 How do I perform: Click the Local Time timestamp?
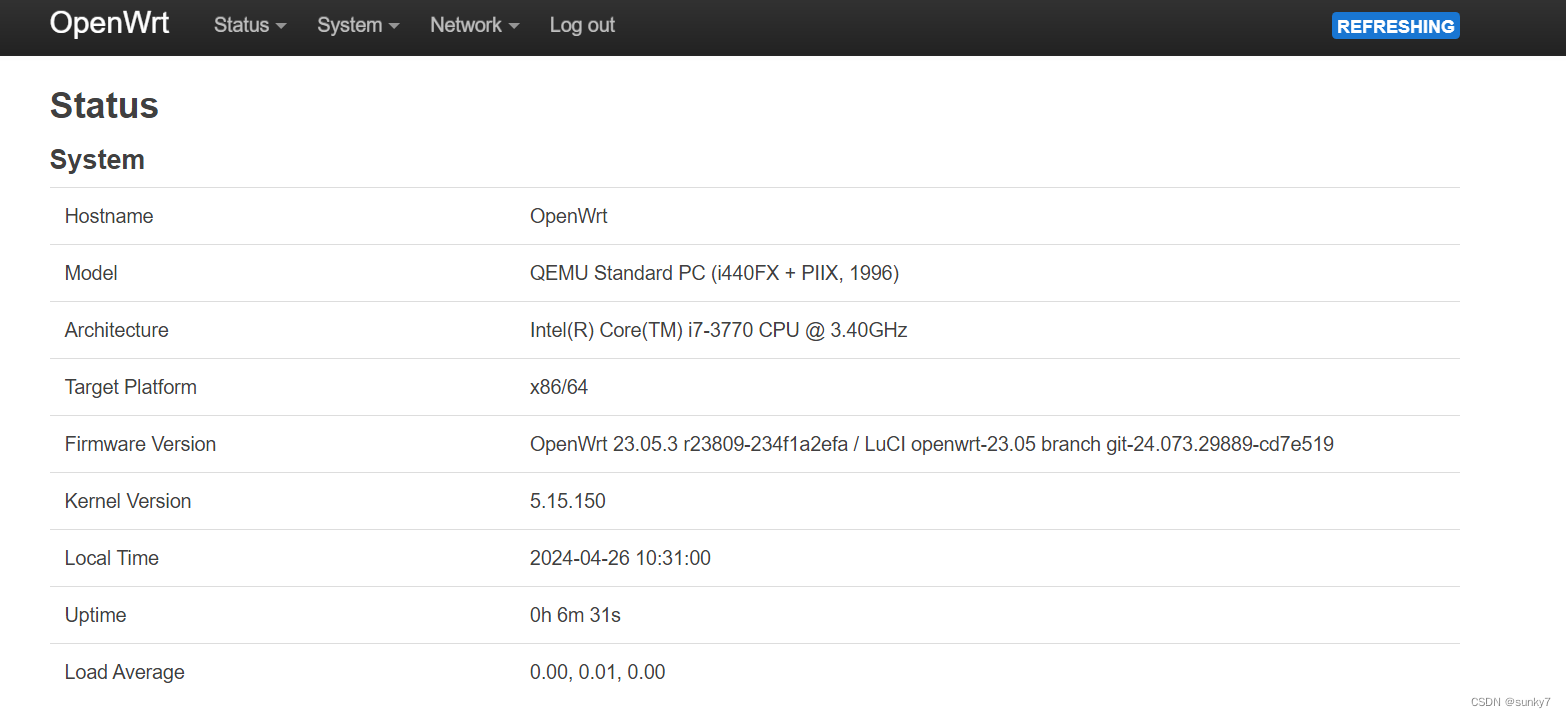pyautogui.click(x=620, y=558)
